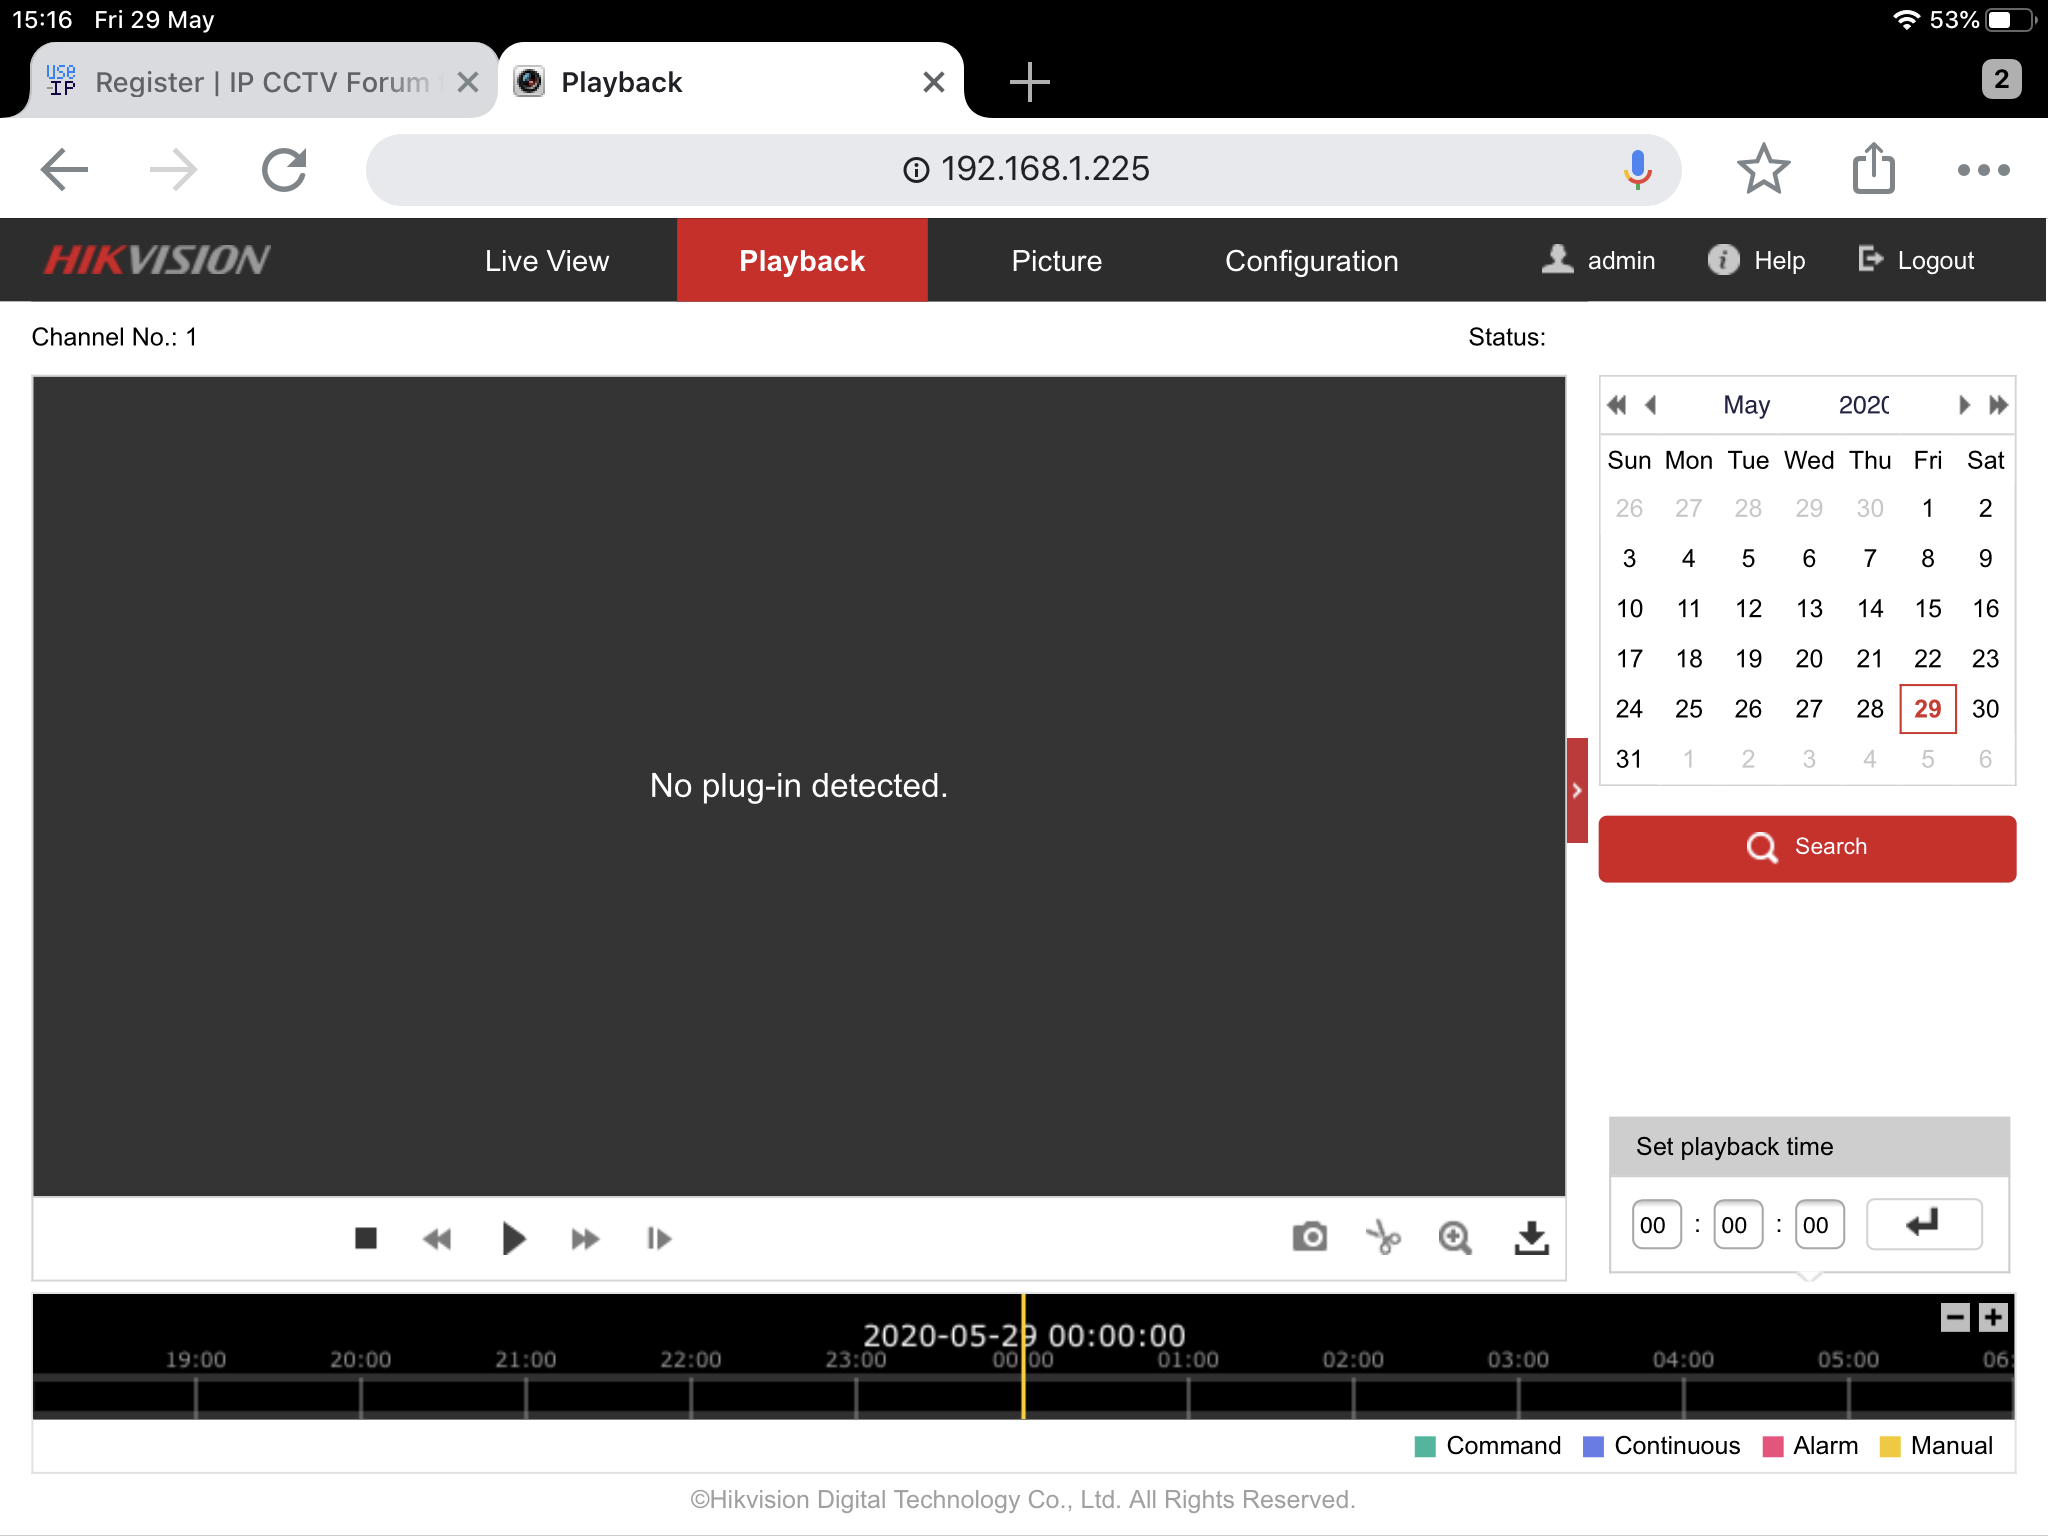Select May 28 in the calendar
2048x1536 pixels.
click(1869, 709)
